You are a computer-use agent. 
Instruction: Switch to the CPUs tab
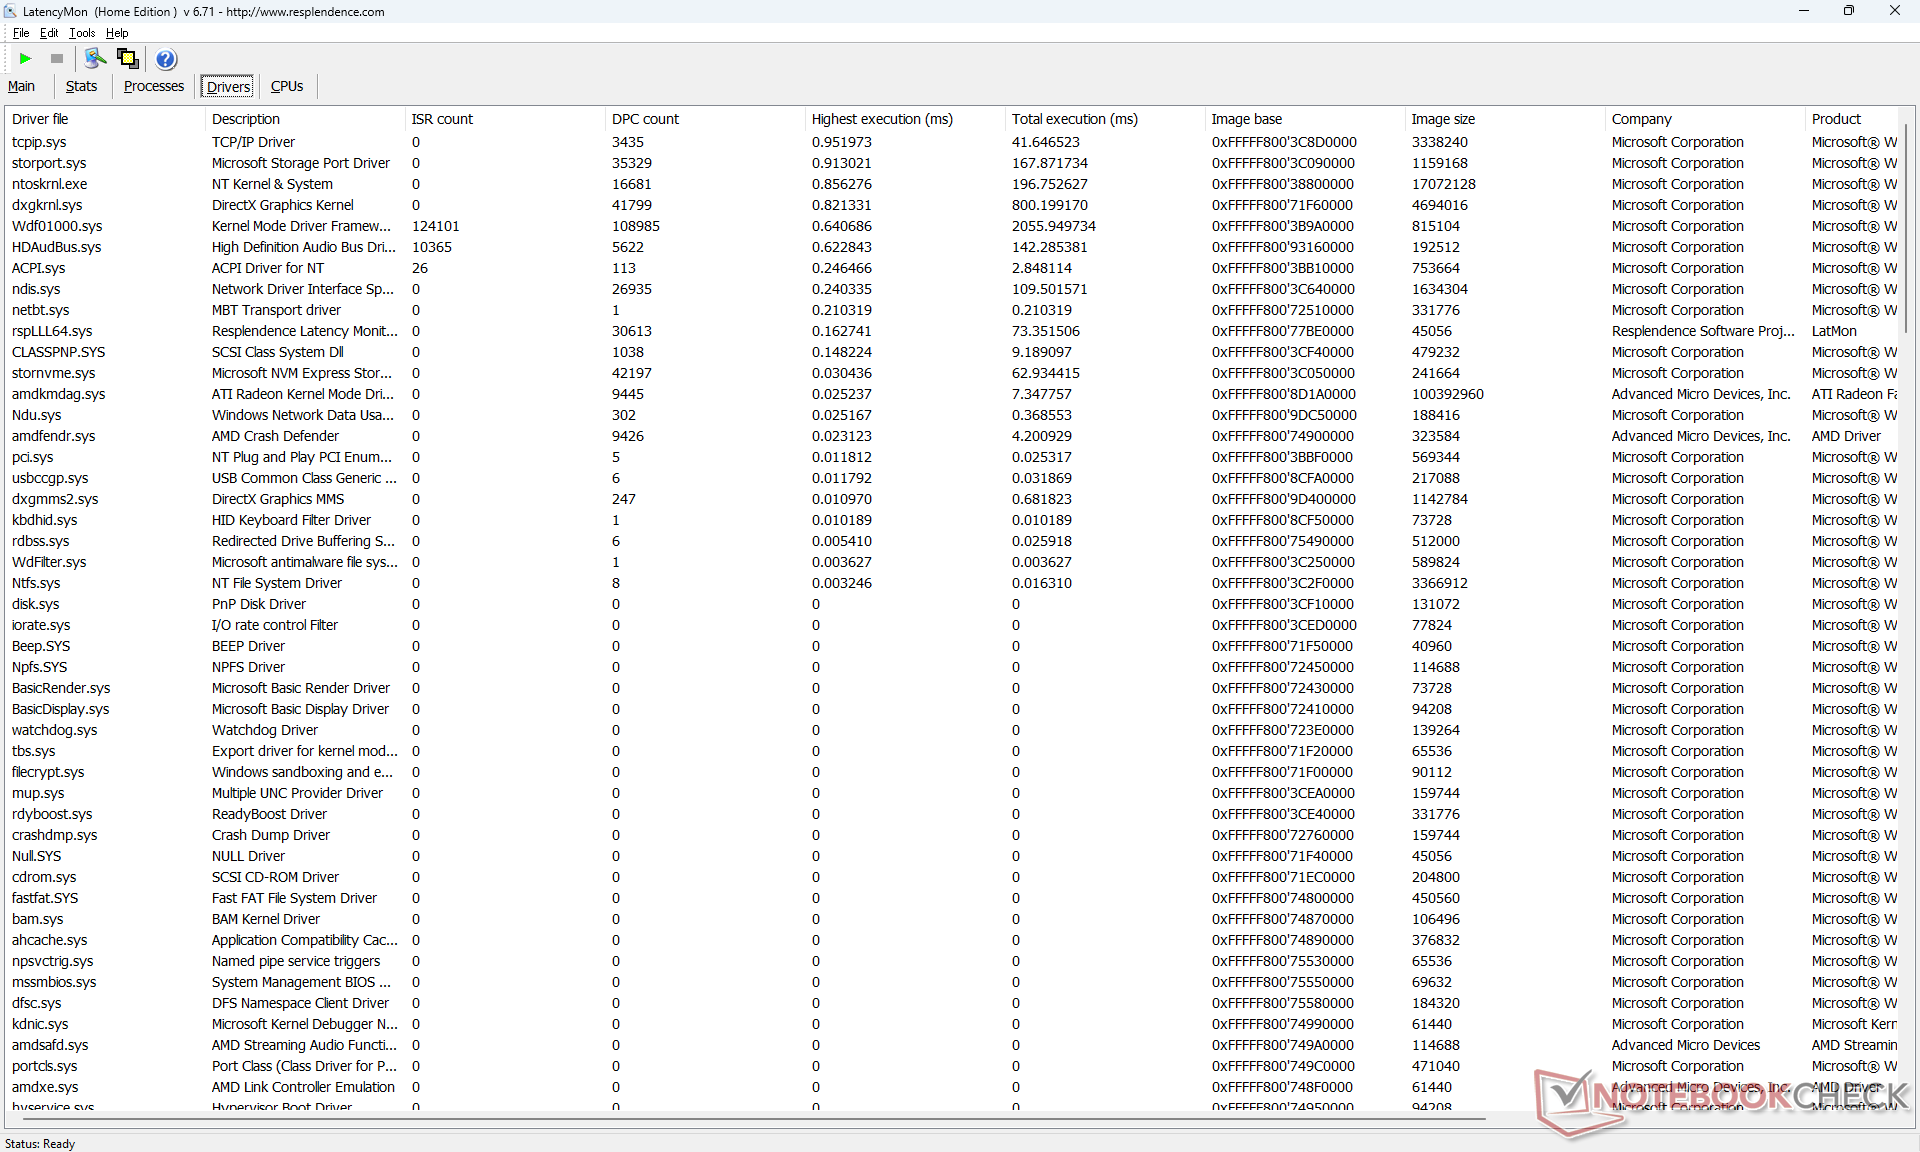pyautogui.click(x=287, y=86)
